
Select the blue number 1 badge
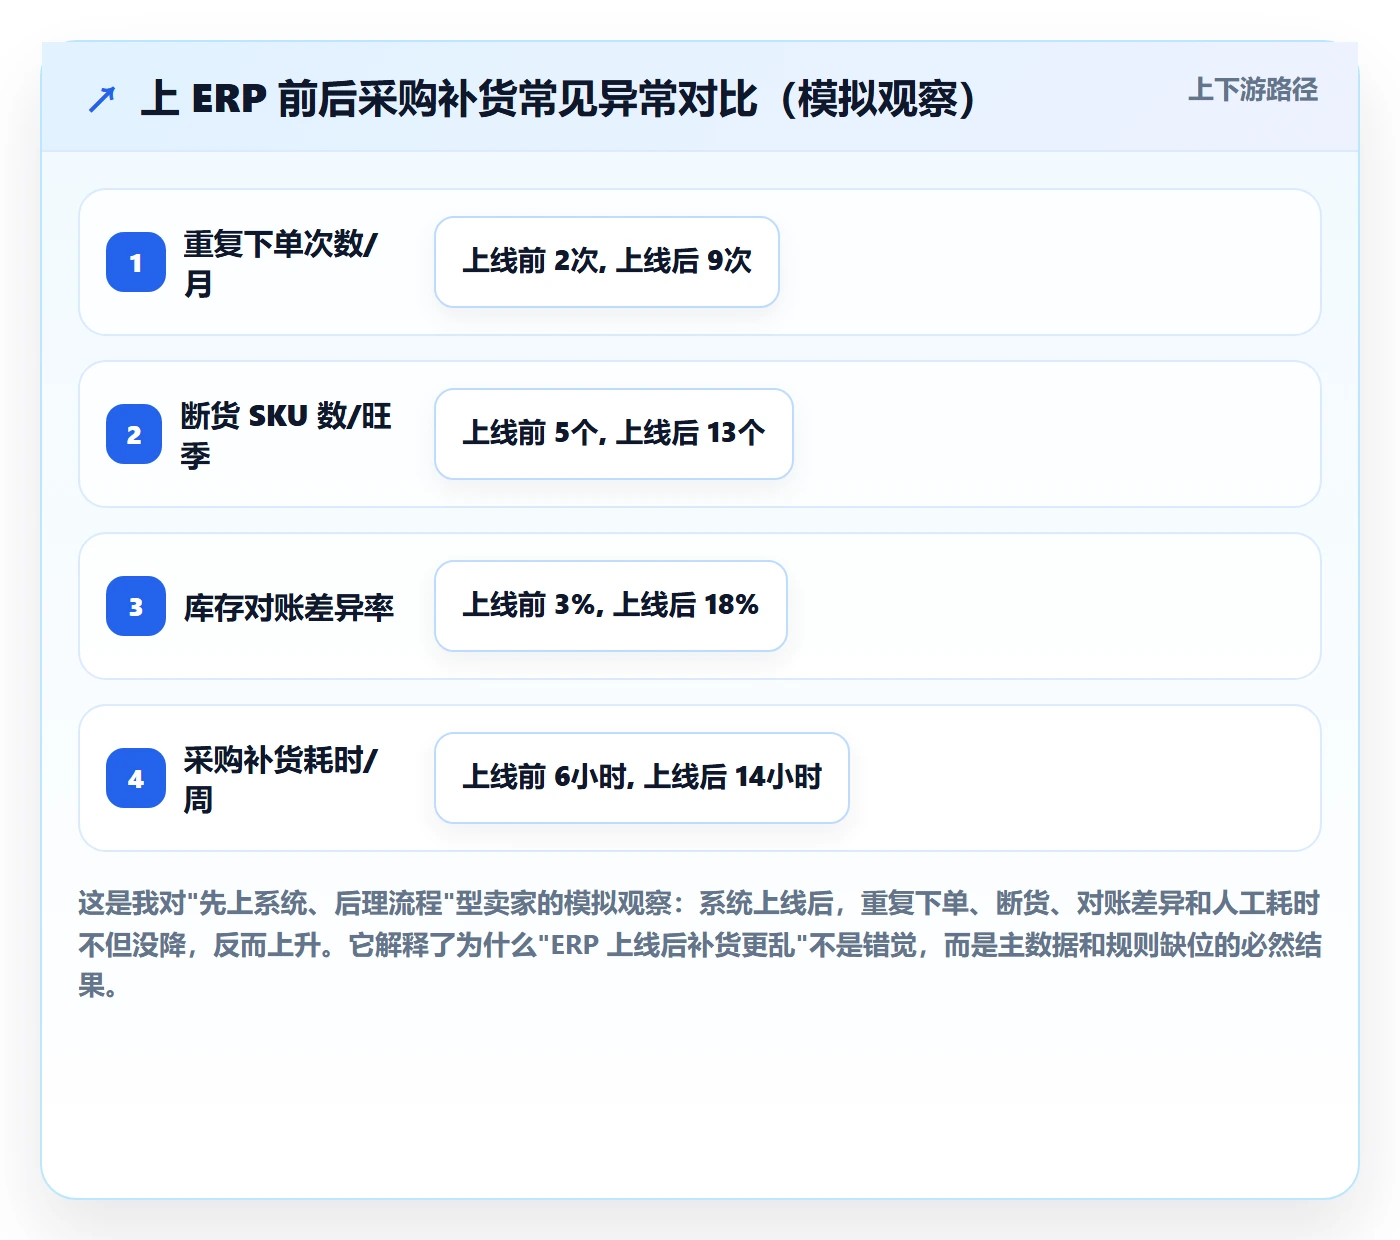(136, 262)
